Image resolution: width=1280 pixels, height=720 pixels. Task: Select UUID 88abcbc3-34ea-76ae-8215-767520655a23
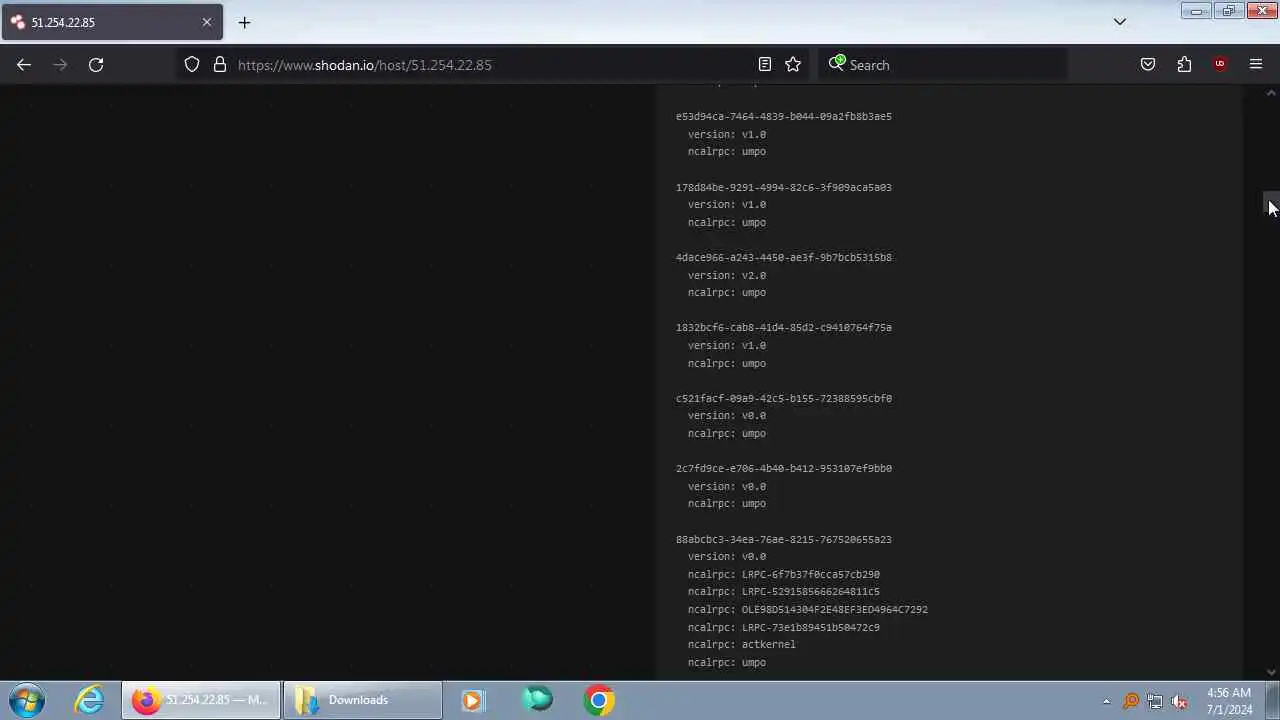tap(783, 539)
